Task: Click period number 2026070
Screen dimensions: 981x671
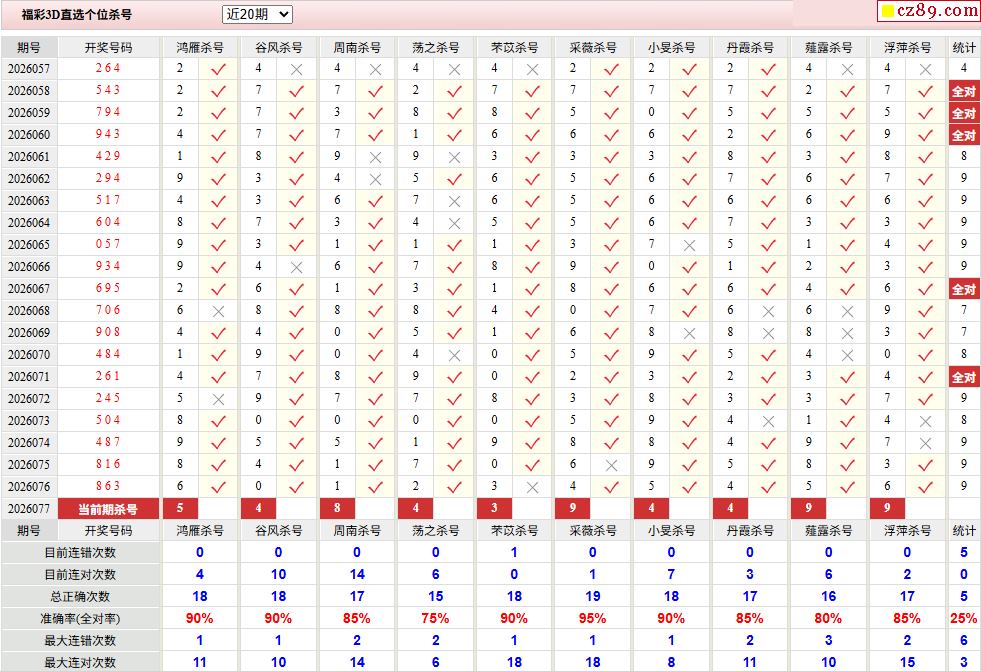Action: point(29,355)
